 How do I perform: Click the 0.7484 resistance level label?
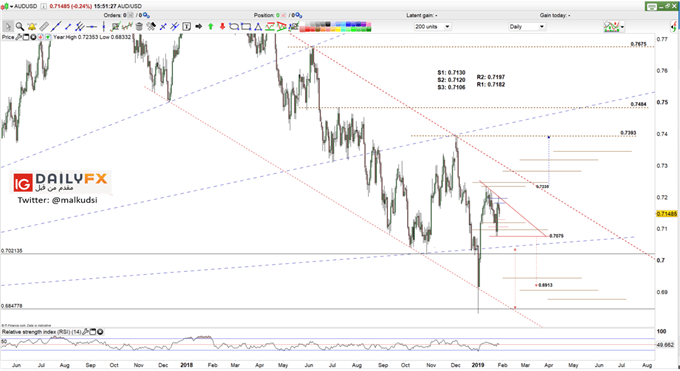click(638, 105)
